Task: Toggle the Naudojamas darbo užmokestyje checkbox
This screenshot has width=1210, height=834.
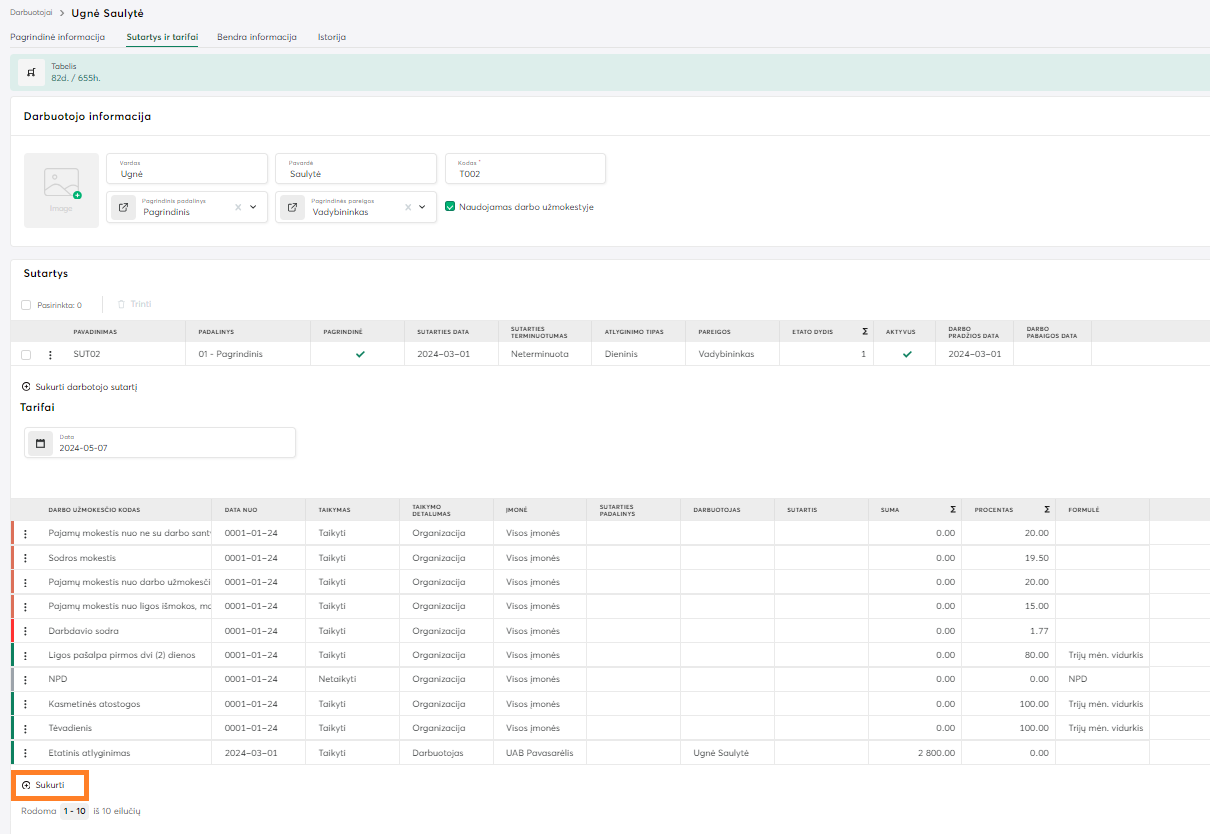Action: 450,207
